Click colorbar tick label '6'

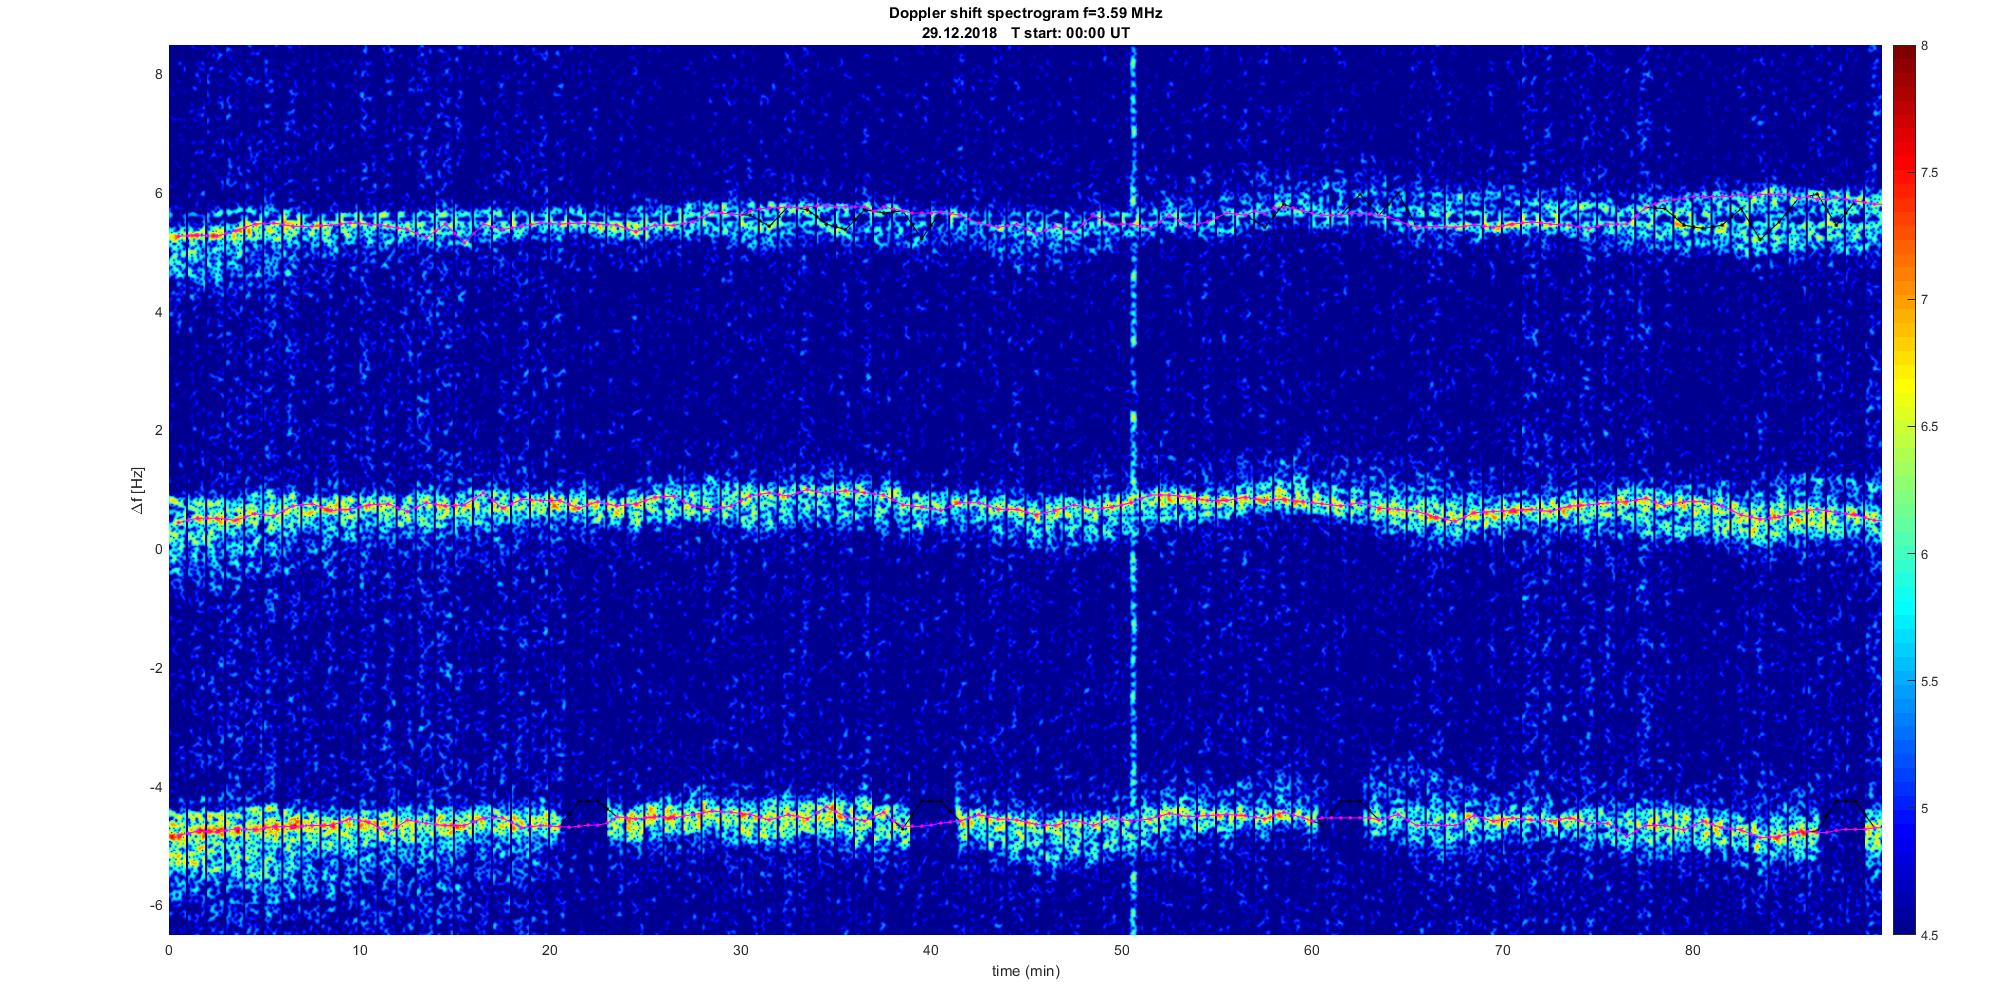click(1925, 554)
